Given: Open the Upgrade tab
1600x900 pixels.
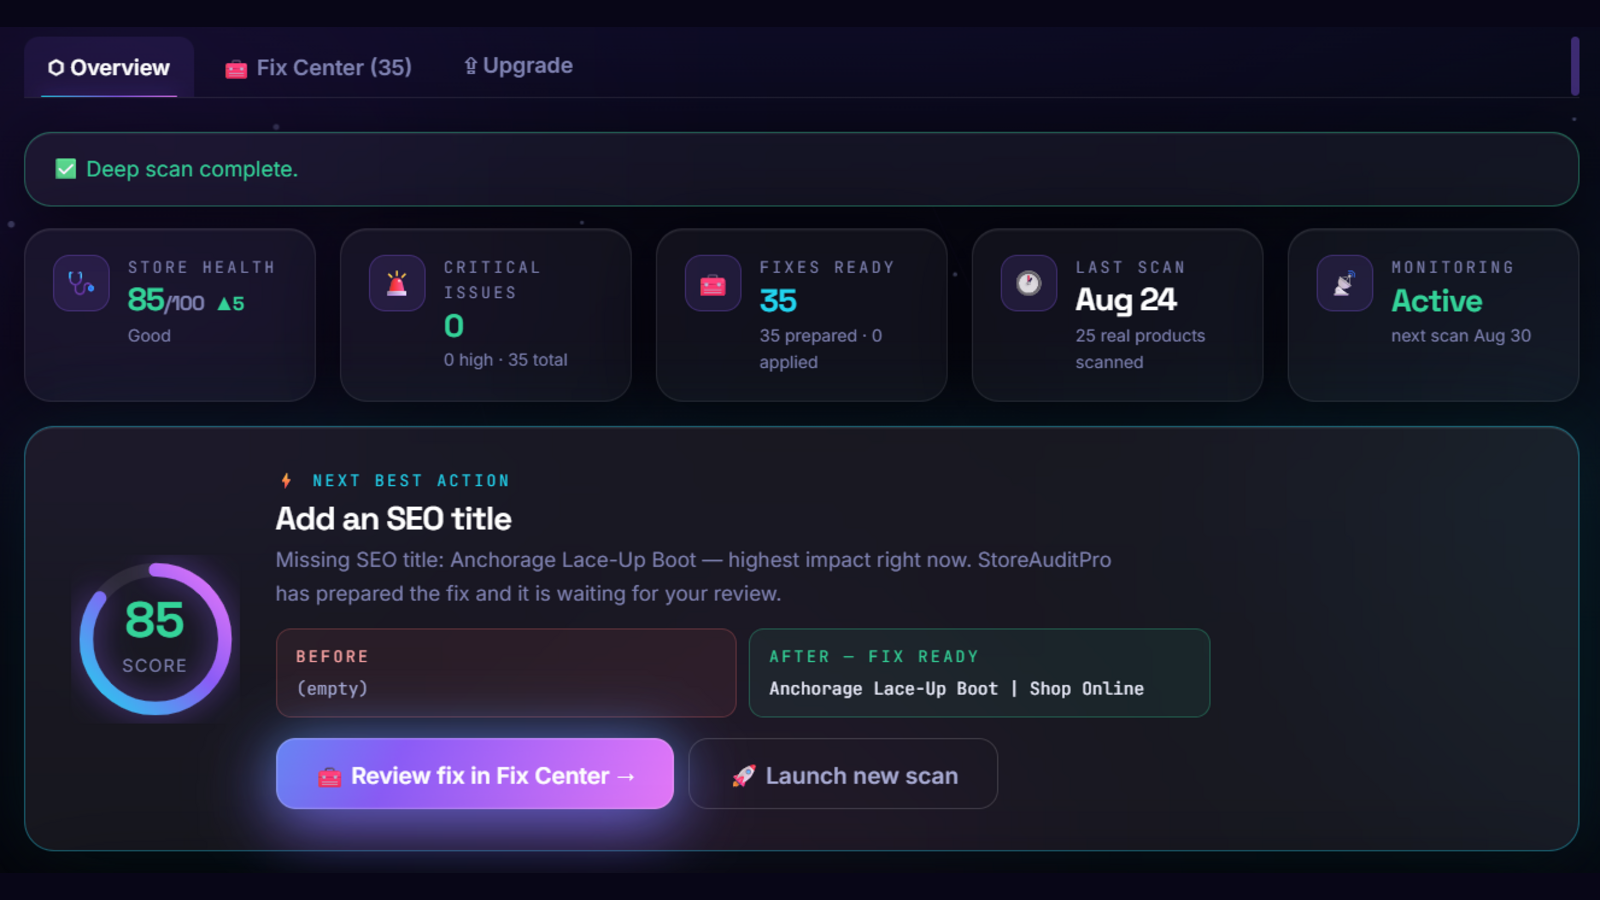Looking at the screenshot, I should (518, 66).
